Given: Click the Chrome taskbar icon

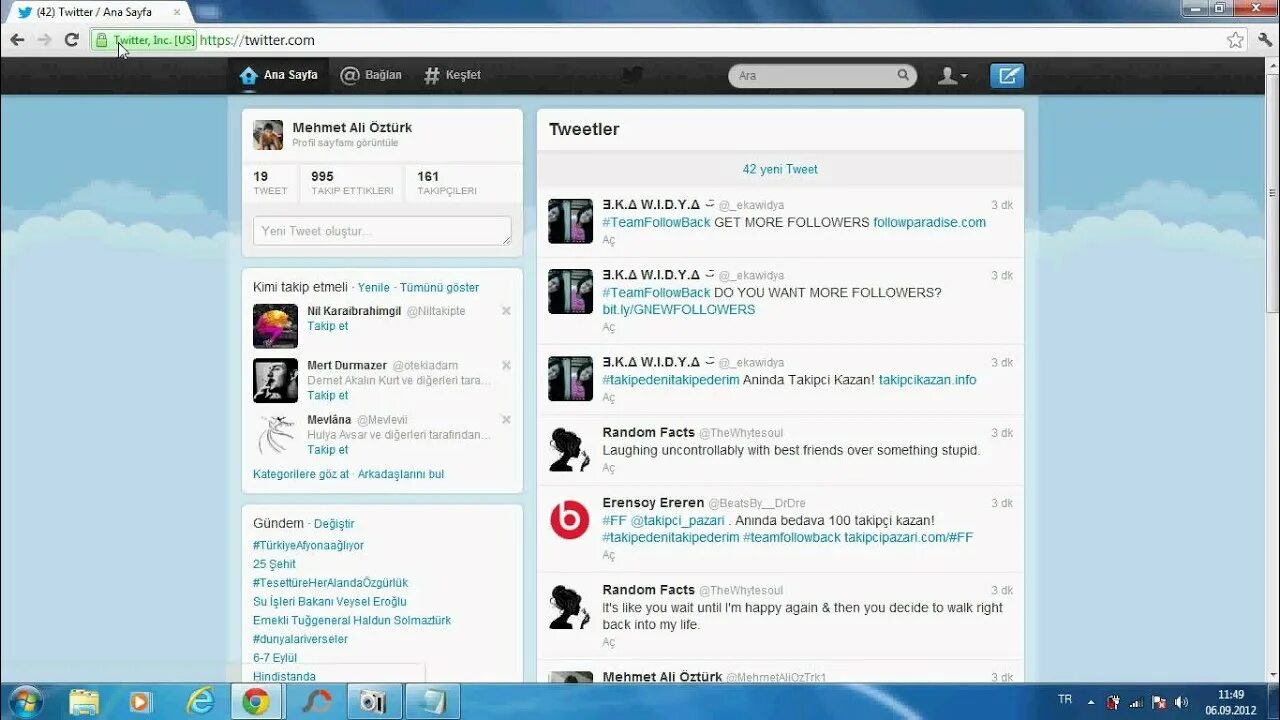Looking at the screenshot, I should (x=256, y=702).
